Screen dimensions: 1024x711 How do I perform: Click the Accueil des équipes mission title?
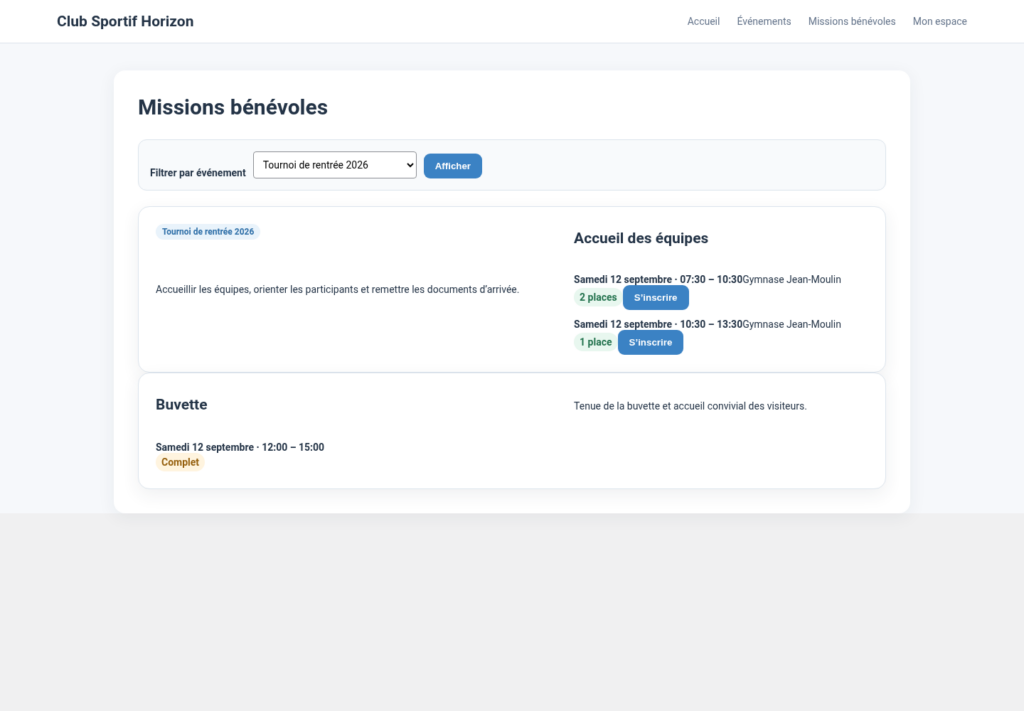tap(641, 238)
